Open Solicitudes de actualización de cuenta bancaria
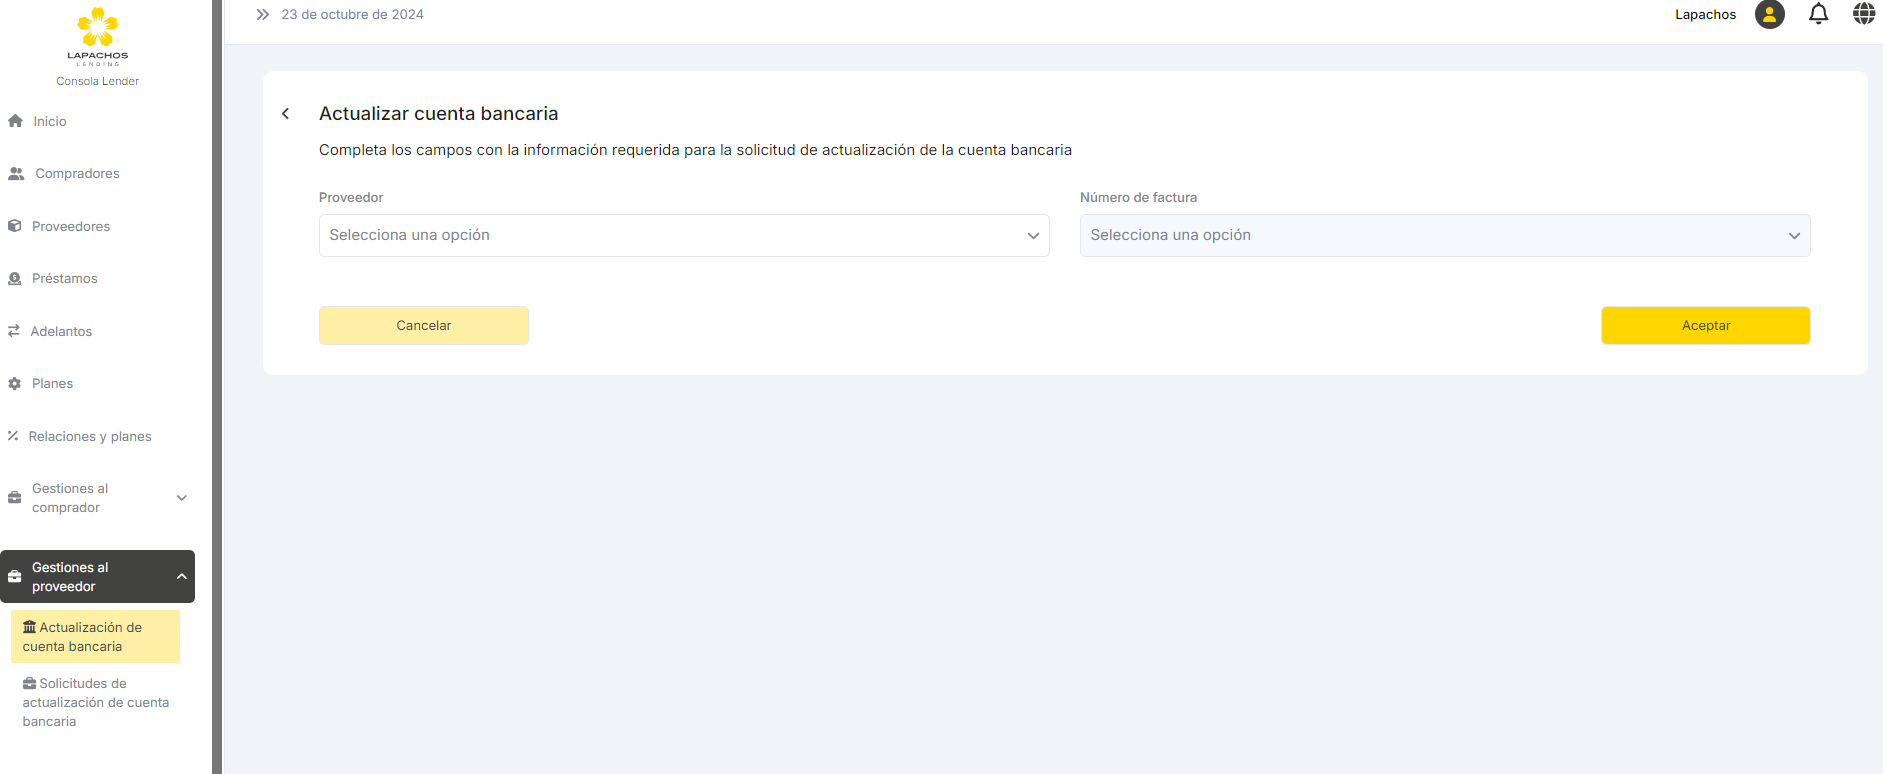This screenshot has height=774, width=1883. (95, 702)
